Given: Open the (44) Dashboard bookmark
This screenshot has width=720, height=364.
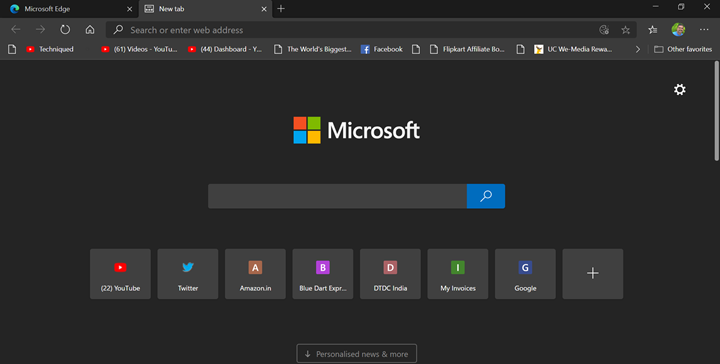Looking at the screenshot, I should tap(225, 49).
